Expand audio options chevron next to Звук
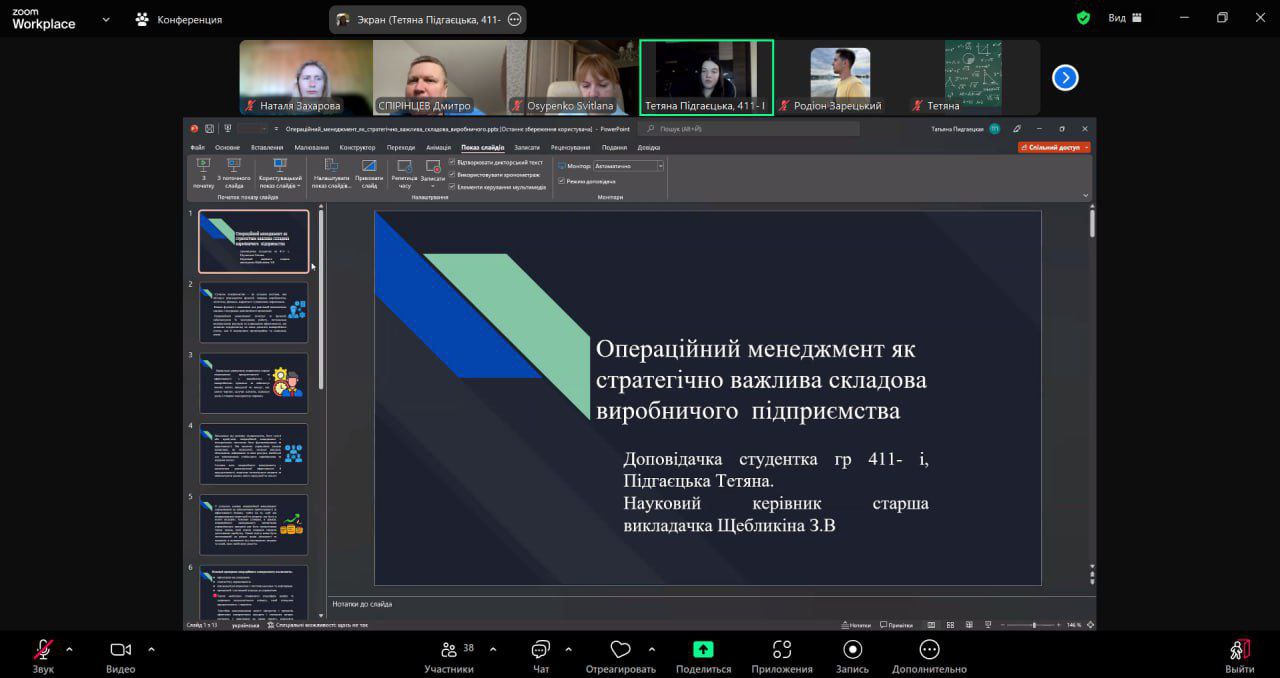 click(69, 649)
